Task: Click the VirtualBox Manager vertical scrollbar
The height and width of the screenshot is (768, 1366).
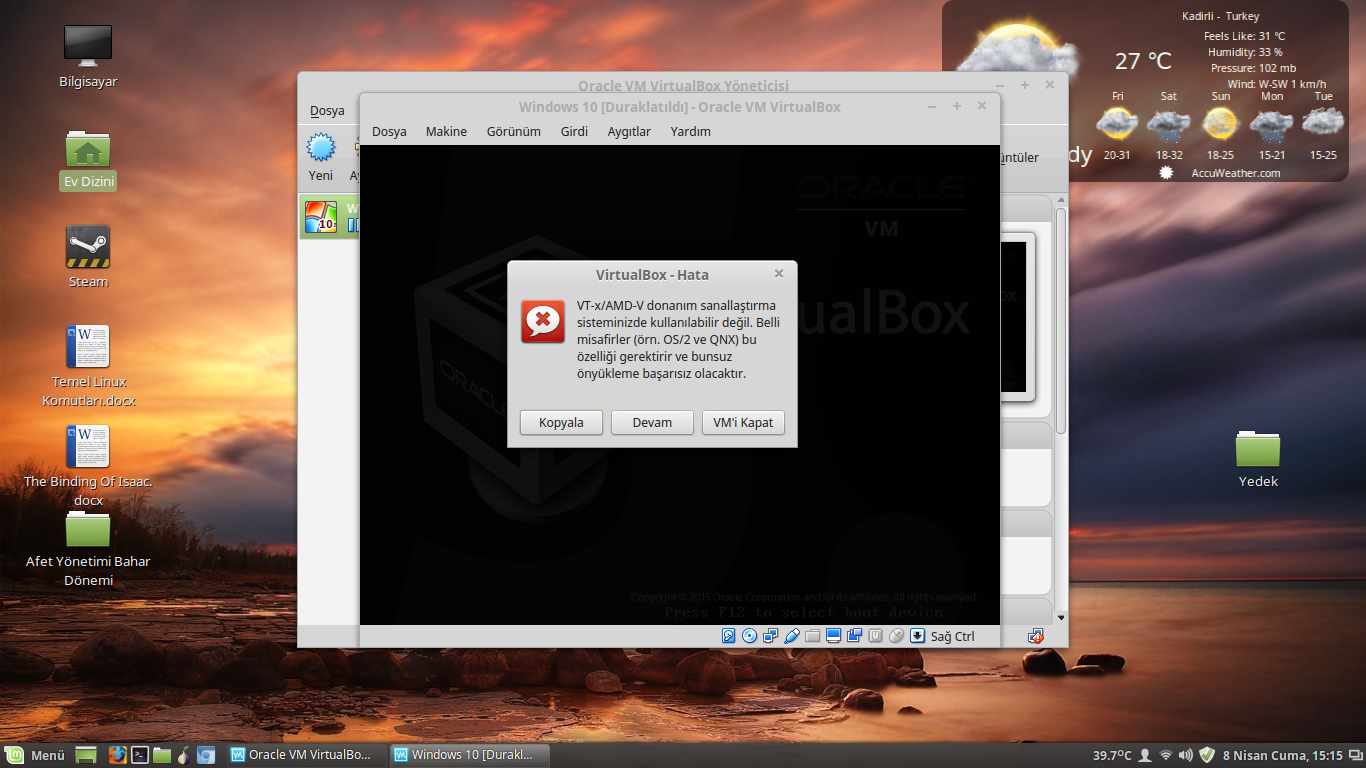Action: point(1061,320)
